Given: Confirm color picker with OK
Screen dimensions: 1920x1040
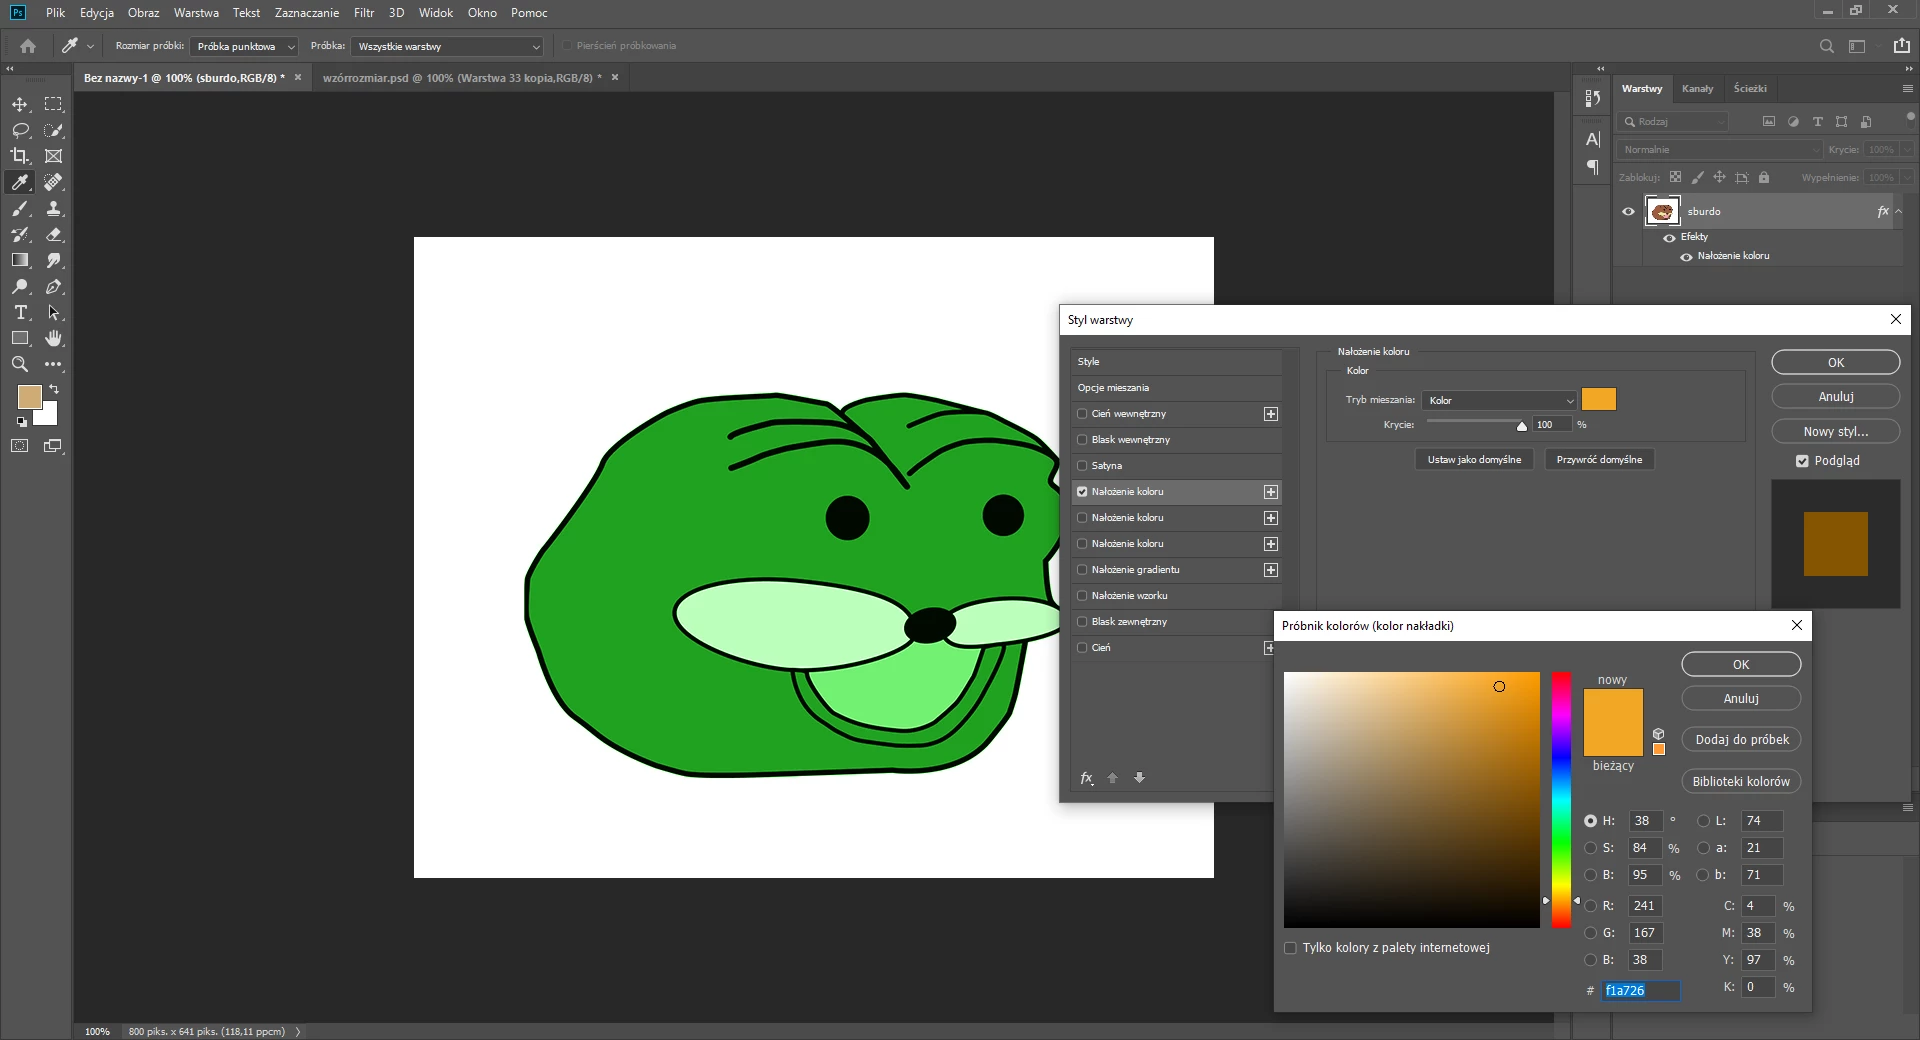Looking at the screenshot, I should (1741, 665).
